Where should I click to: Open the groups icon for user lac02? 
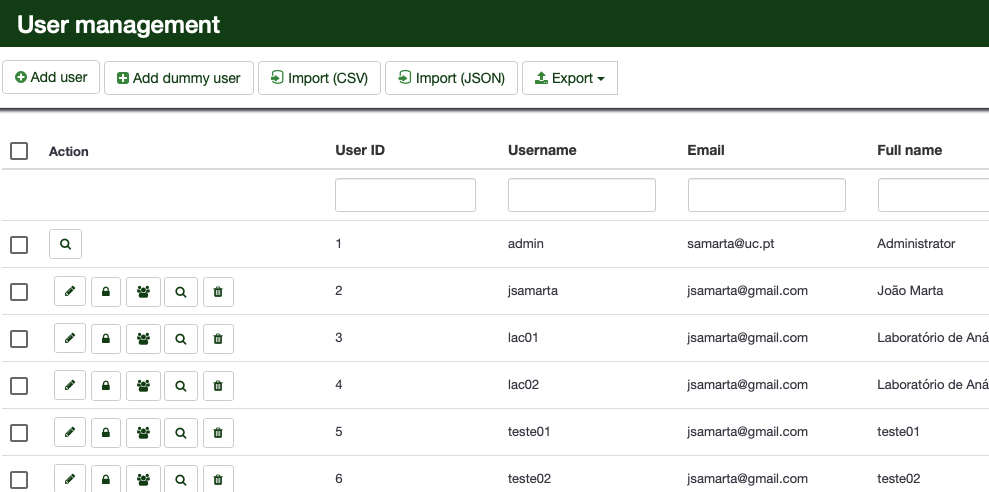pos(143,386)
